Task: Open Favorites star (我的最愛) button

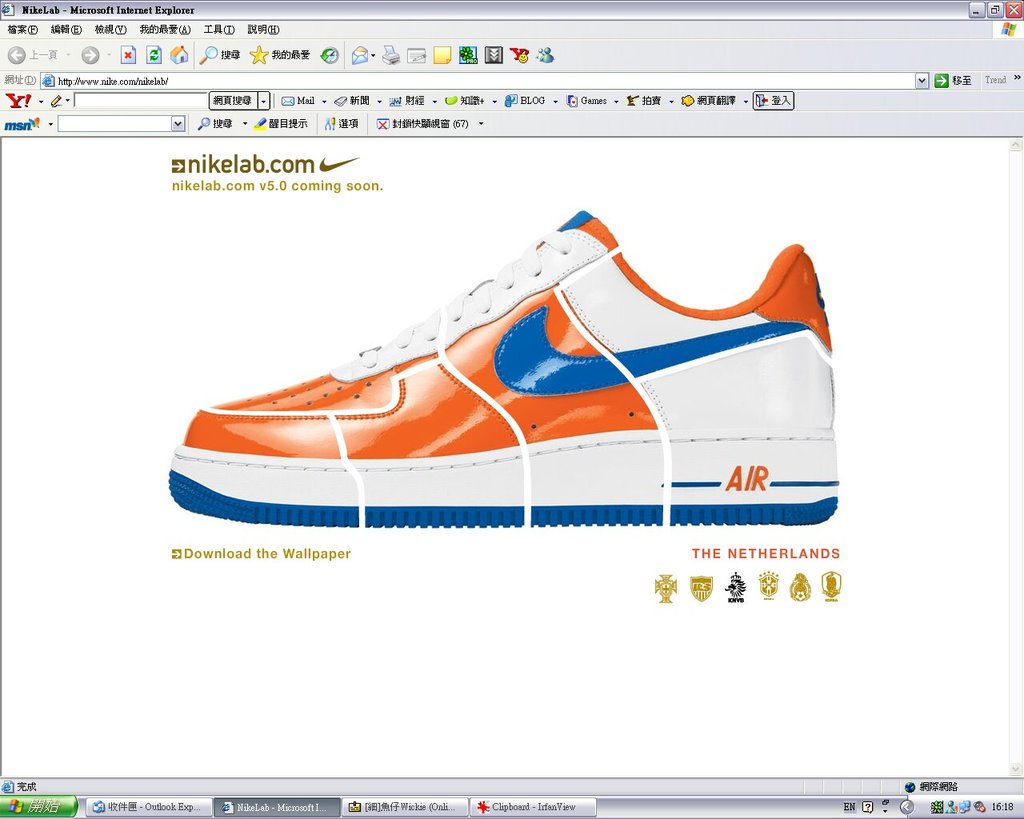Action: pos(280,56)
